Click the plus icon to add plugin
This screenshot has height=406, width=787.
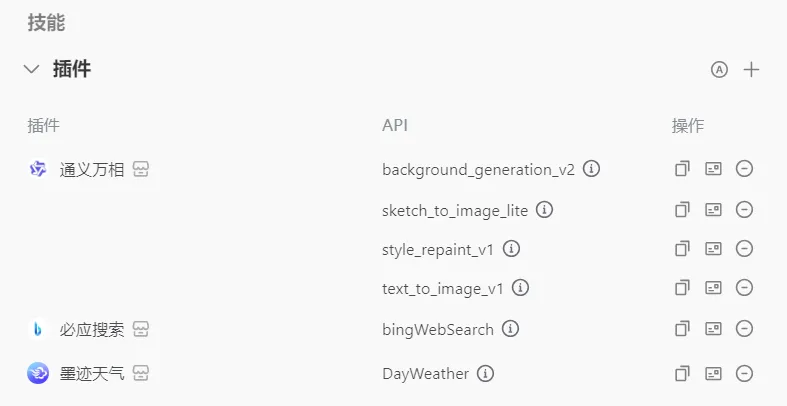click(752, 70)
